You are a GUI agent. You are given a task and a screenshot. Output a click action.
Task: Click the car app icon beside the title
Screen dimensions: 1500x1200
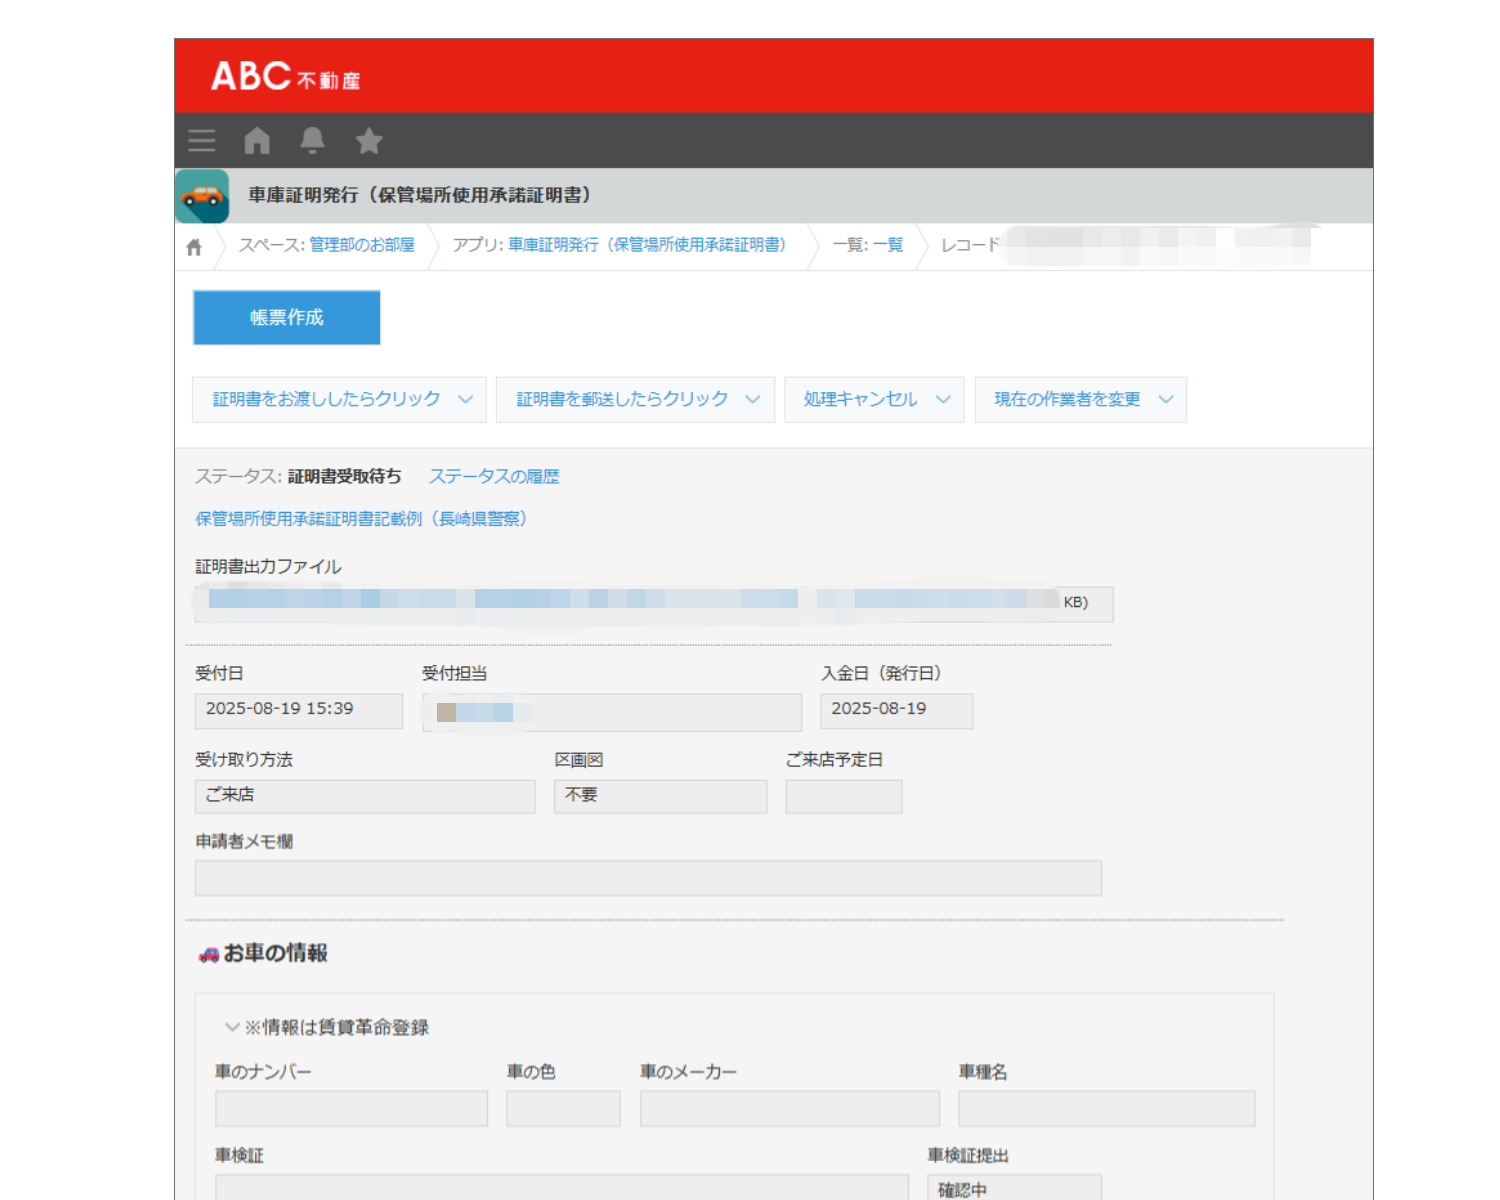203,196
